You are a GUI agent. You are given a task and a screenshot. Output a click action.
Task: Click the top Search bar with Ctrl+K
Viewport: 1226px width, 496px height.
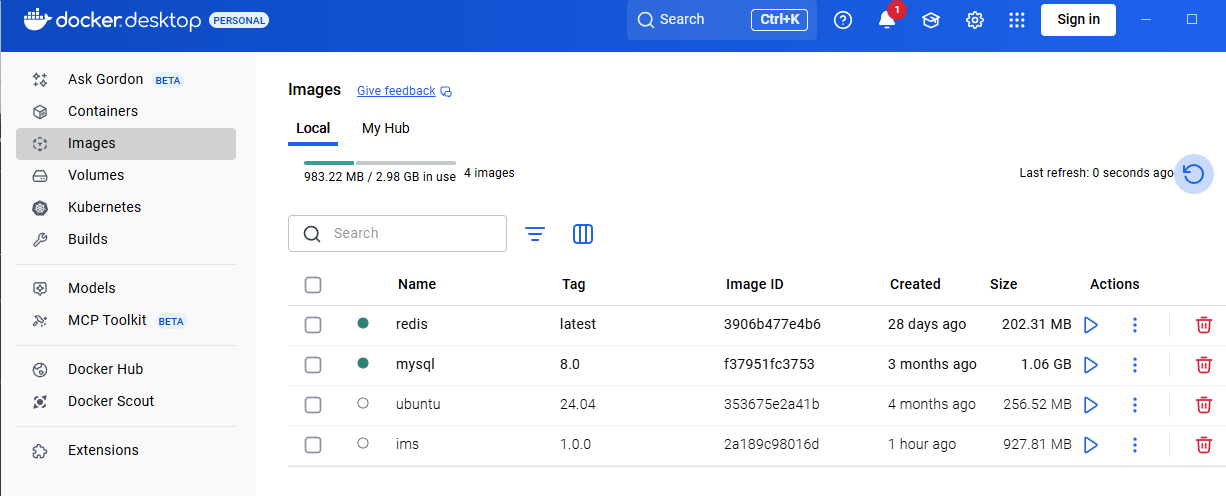coord(722,20)
